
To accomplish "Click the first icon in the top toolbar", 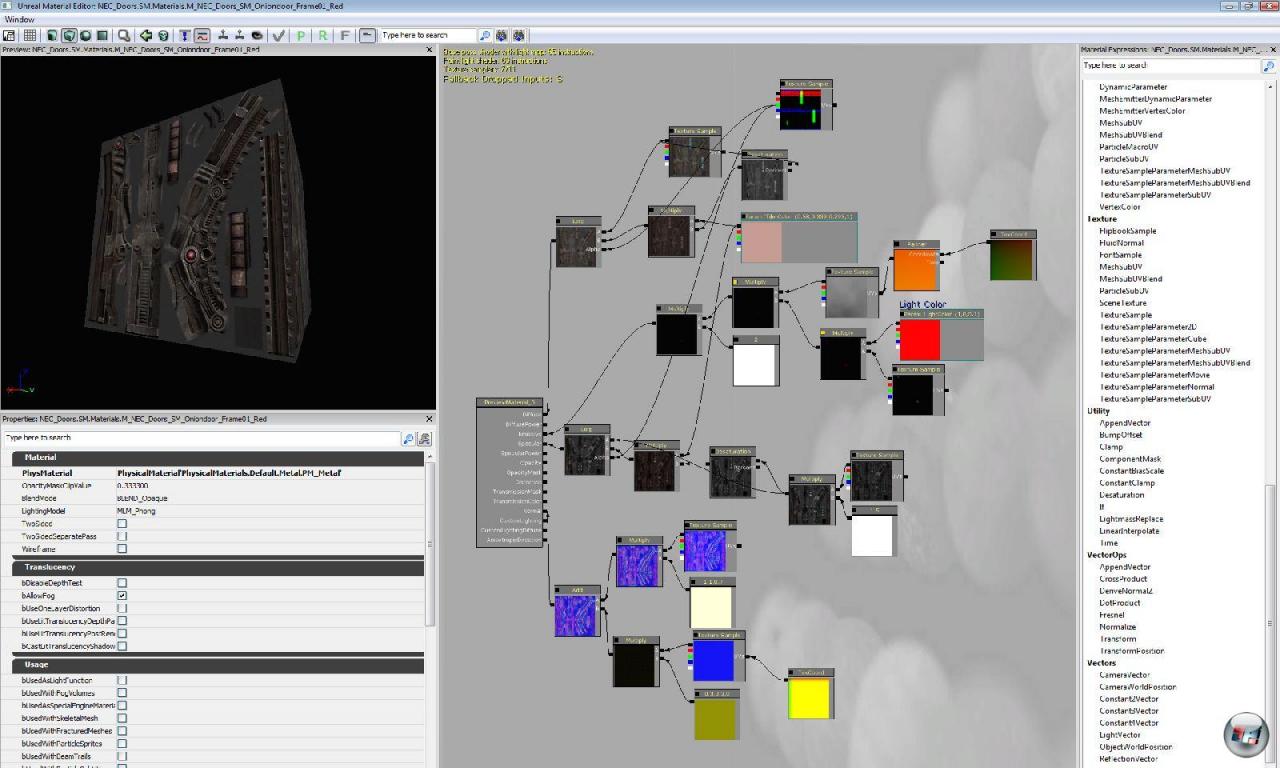I will point(9,35).
